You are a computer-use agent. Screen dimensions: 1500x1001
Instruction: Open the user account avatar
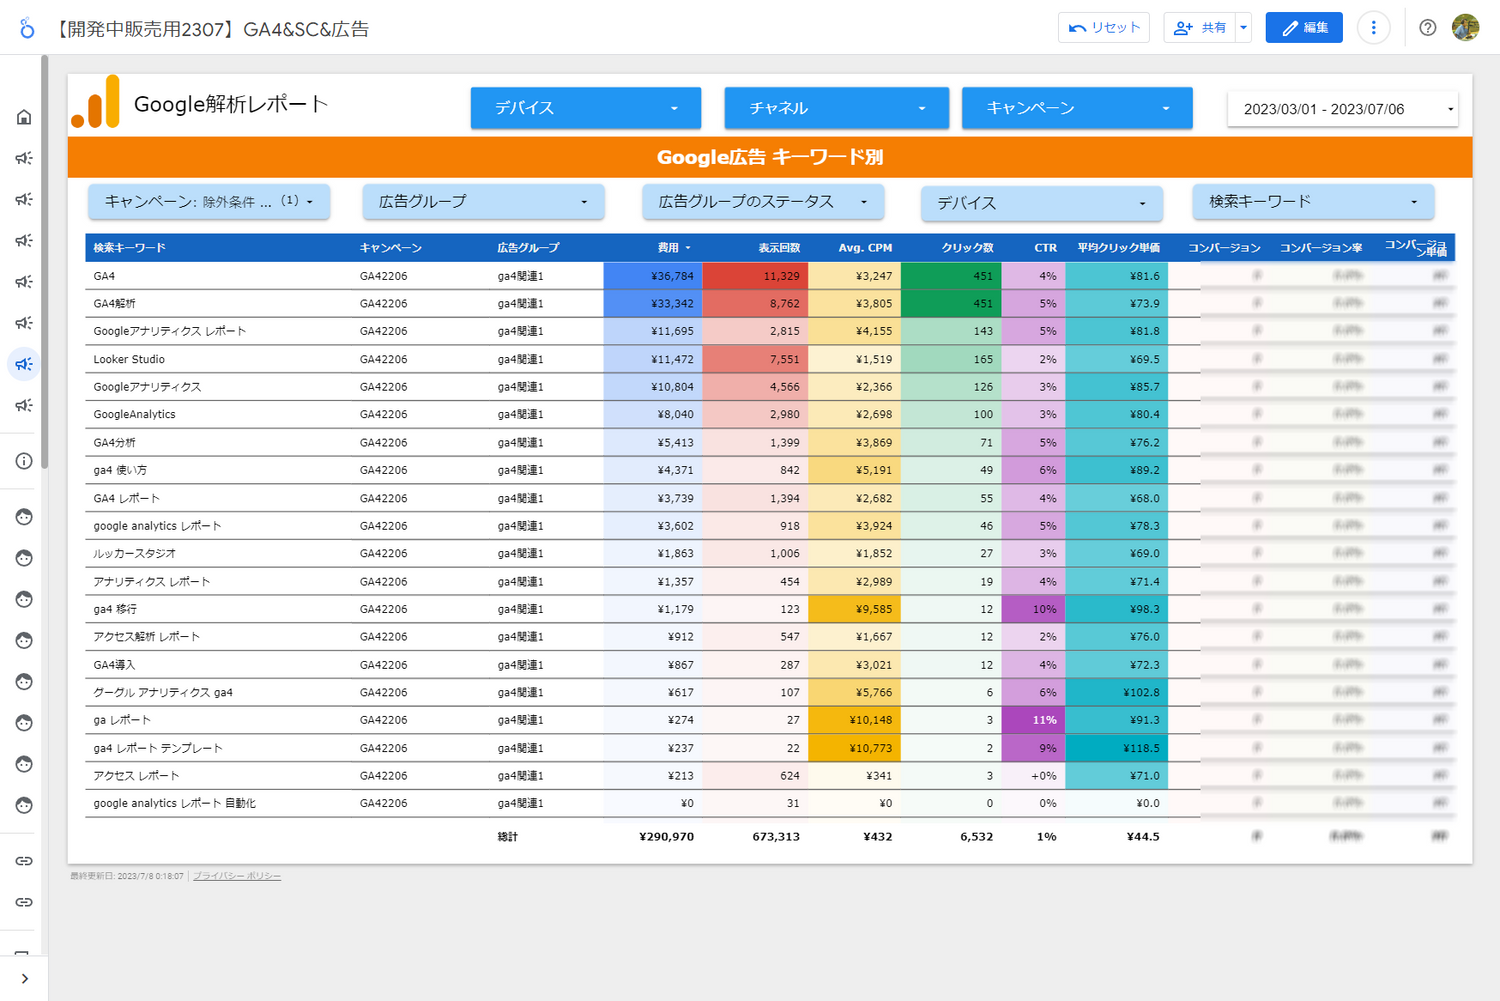point(1465,28)
